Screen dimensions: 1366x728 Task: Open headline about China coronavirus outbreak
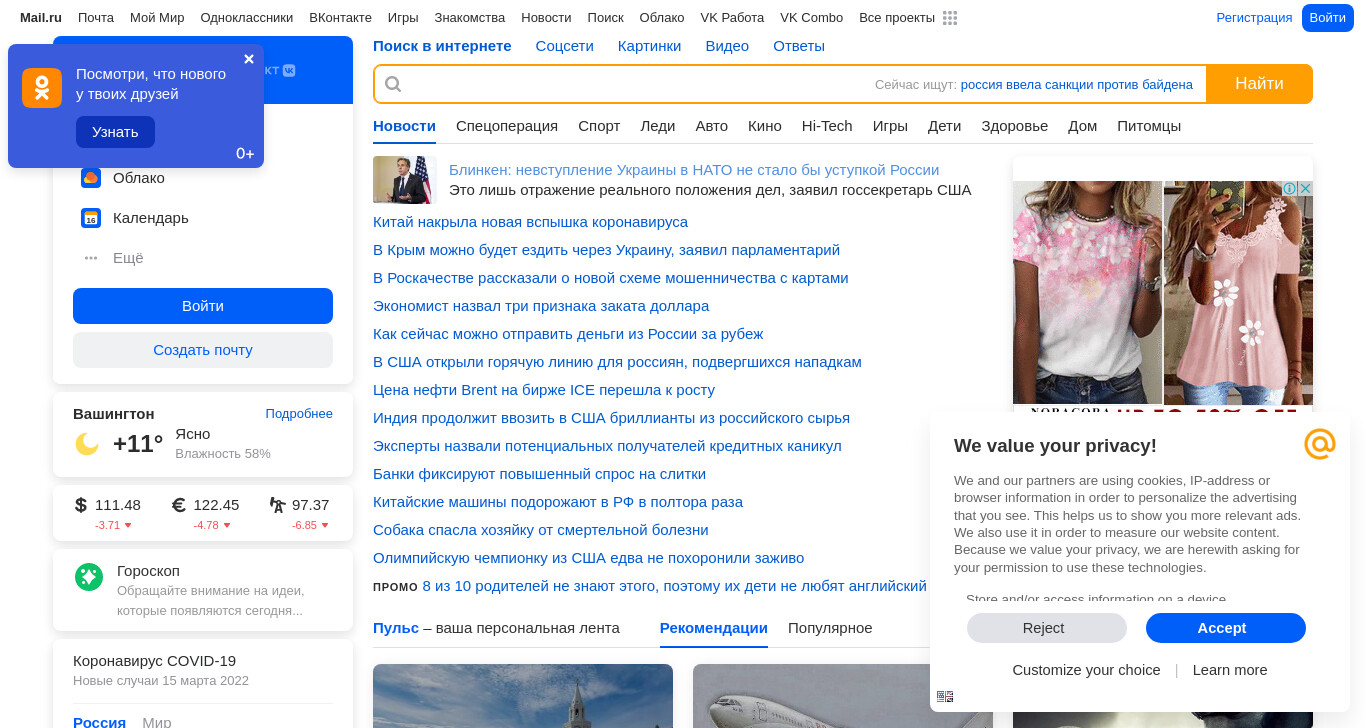[530, 222]
